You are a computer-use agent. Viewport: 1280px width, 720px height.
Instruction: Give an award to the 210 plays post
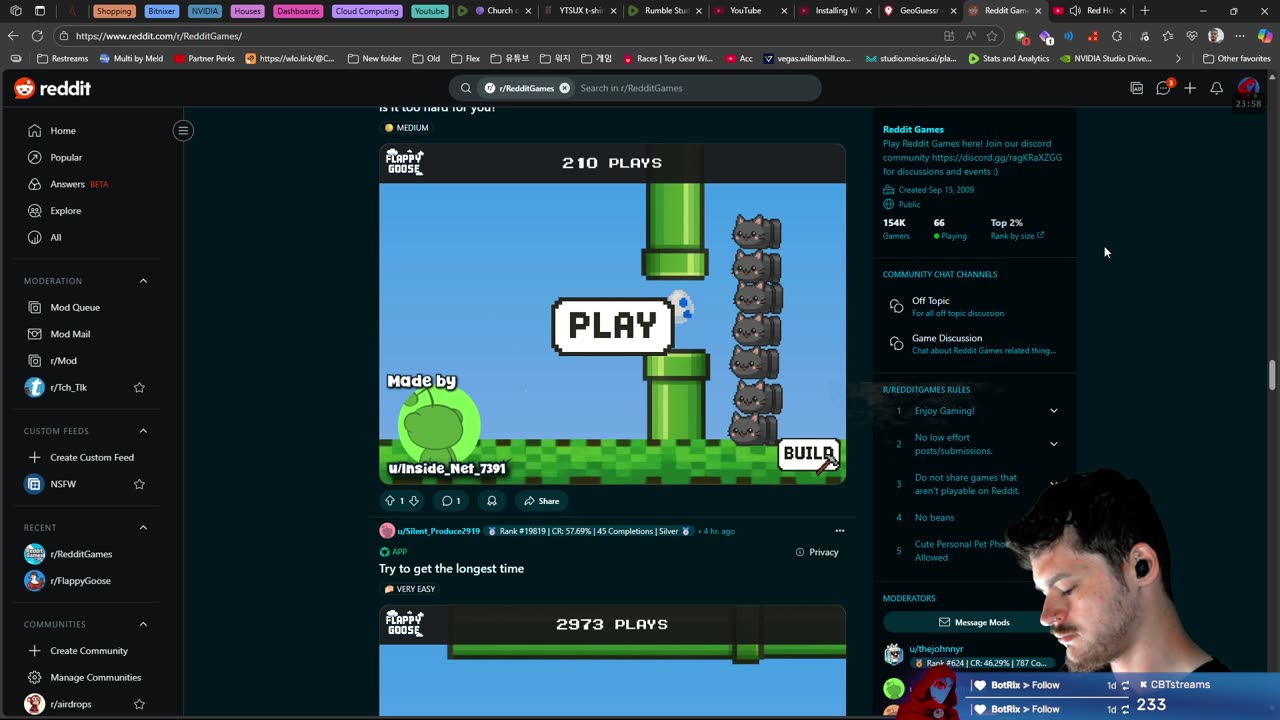point(492,501)
